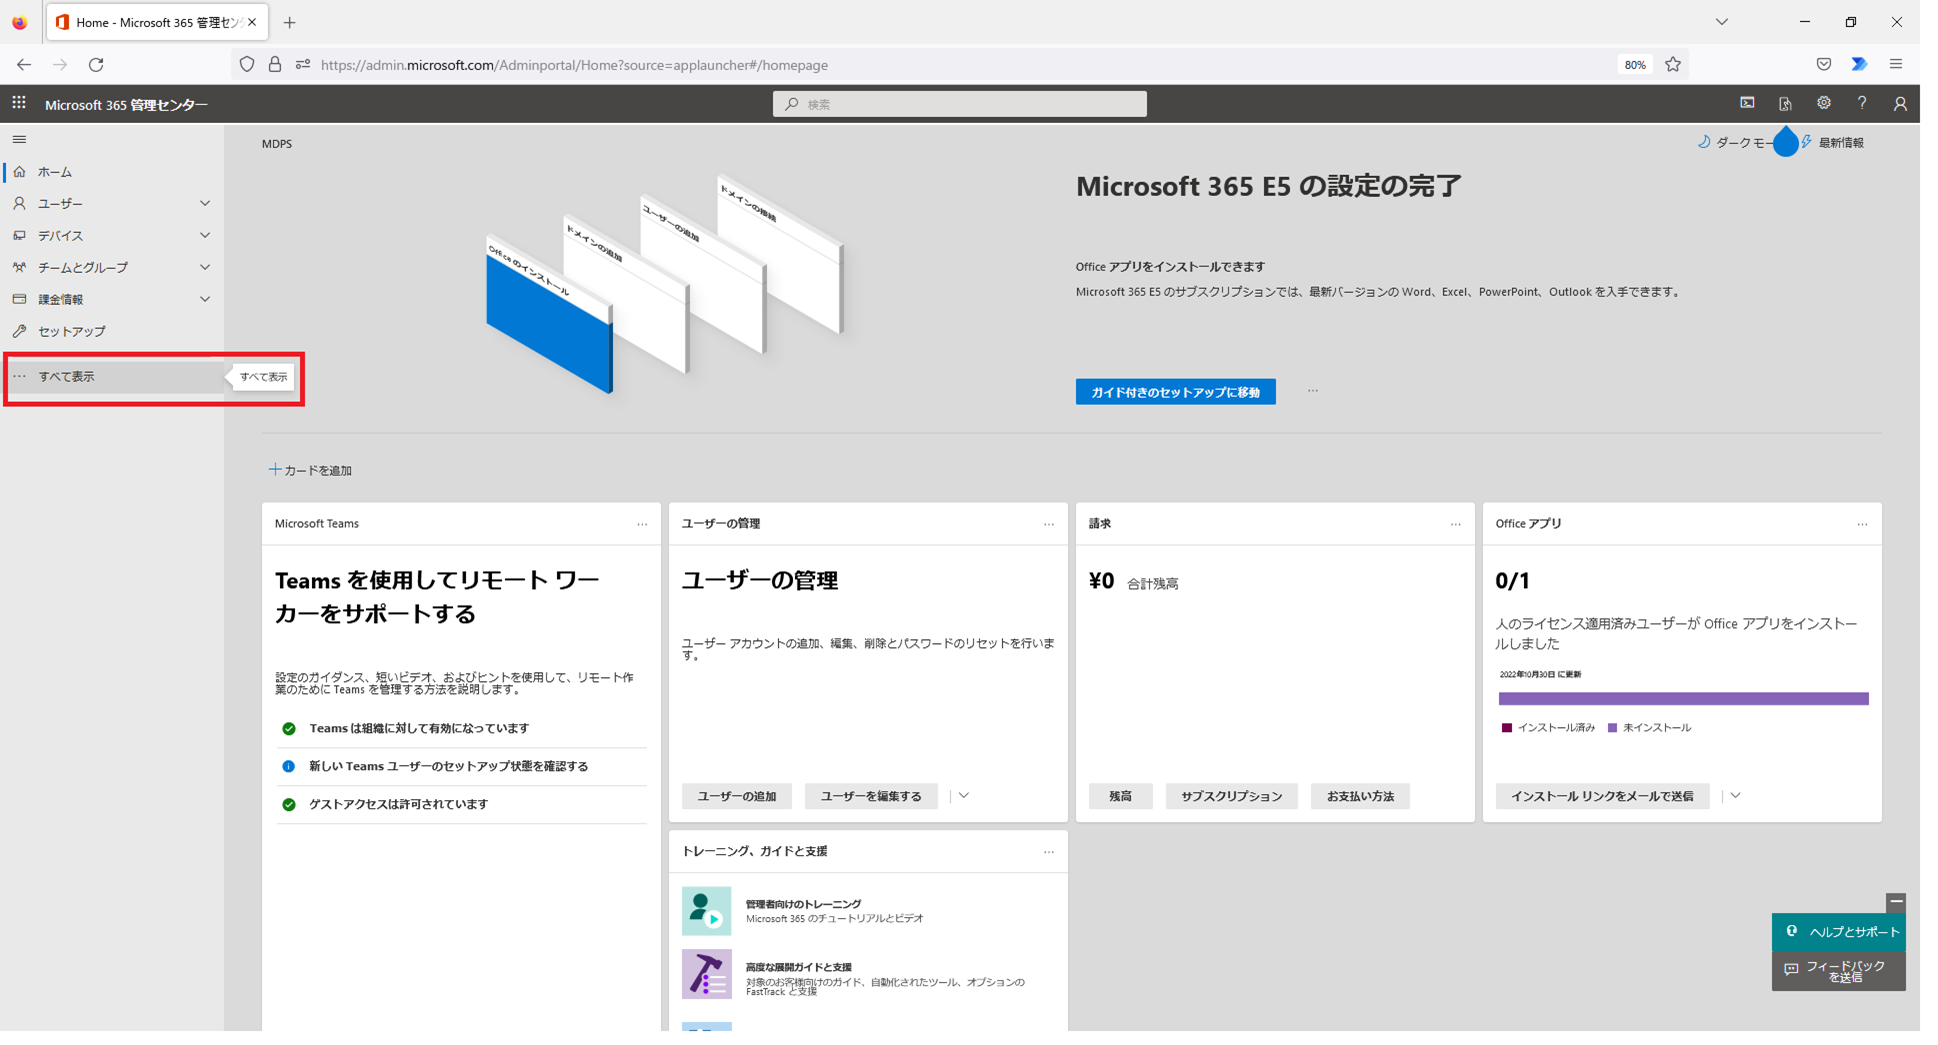Click the tracking protection shield in address bar
Screen dimensions: 1938x1045
[x=246, y=64]
